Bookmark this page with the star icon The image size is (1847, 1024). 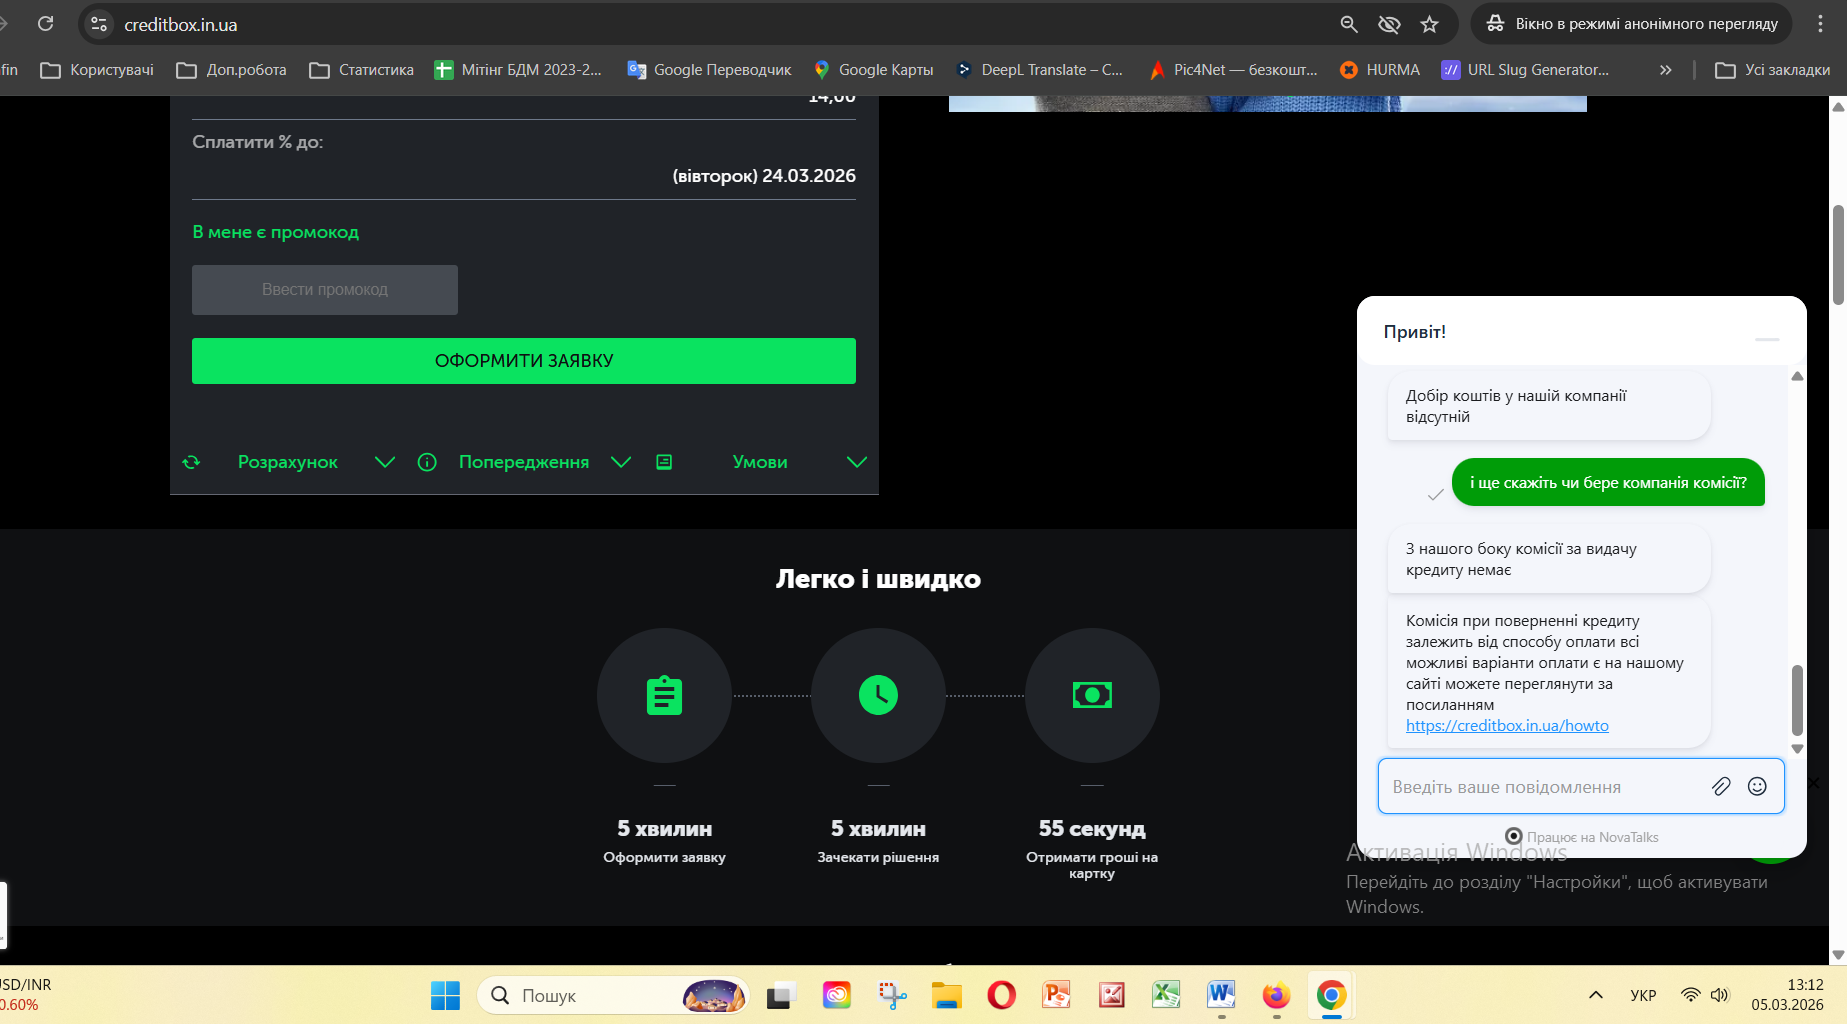tap(1430, 24)
